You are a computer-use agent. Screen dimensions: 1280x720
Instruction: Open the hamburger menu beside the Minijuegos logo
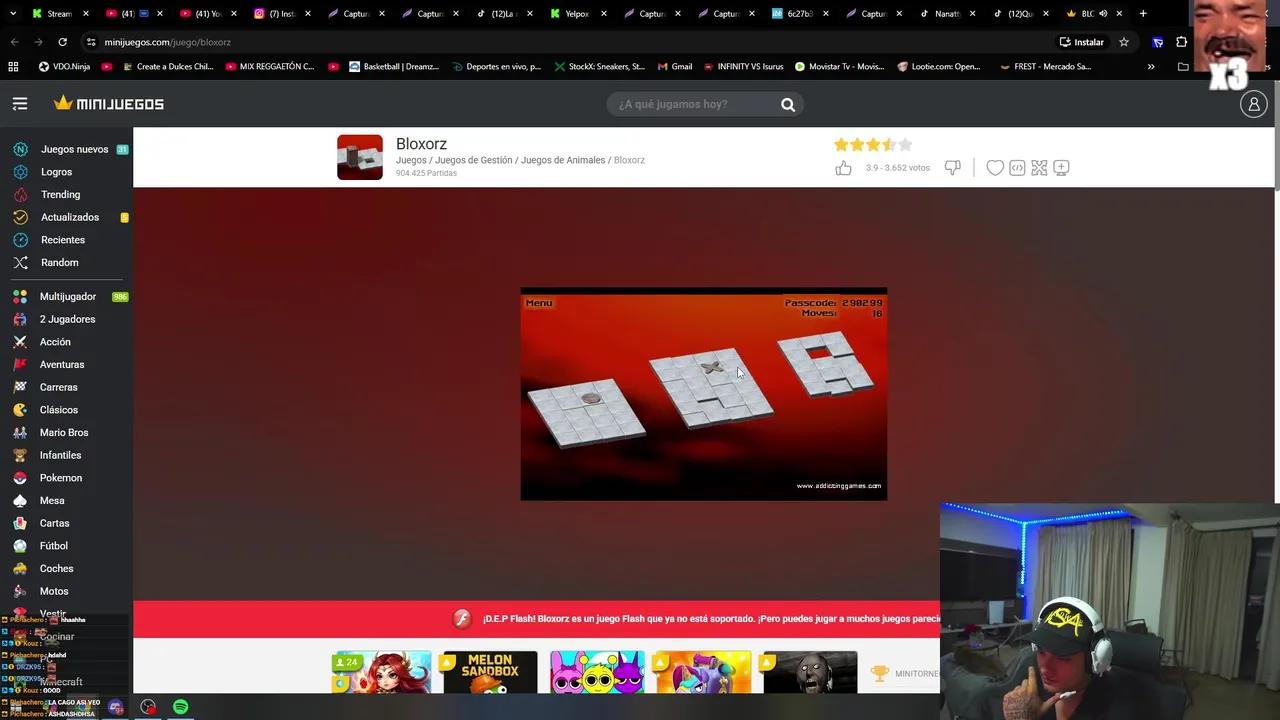coord(20,104)
